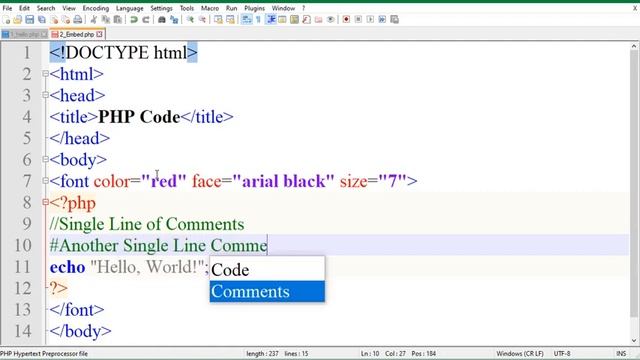The image size is (640, 360).
Task: Toggle synchronize vertical scrolling icon
Action: coord(218,19)
